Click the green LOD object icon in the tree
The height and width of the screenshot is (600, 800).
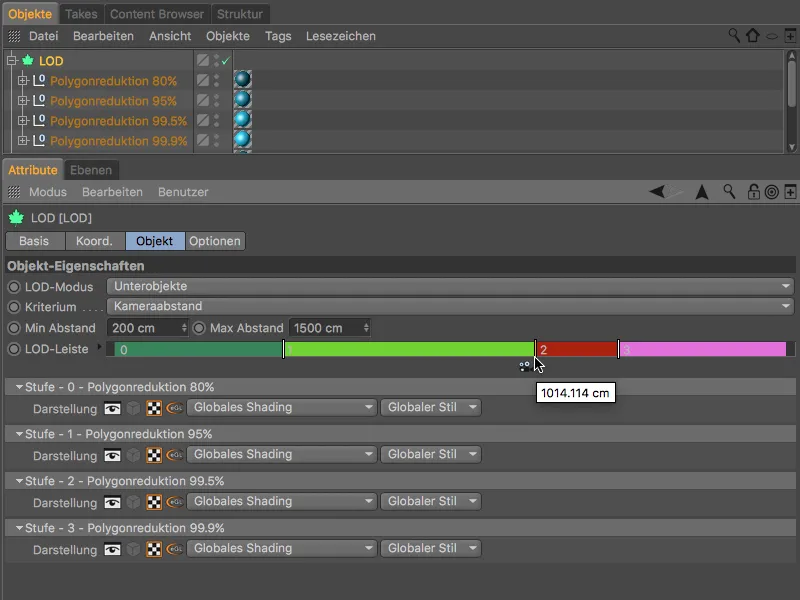pos(28,61)
